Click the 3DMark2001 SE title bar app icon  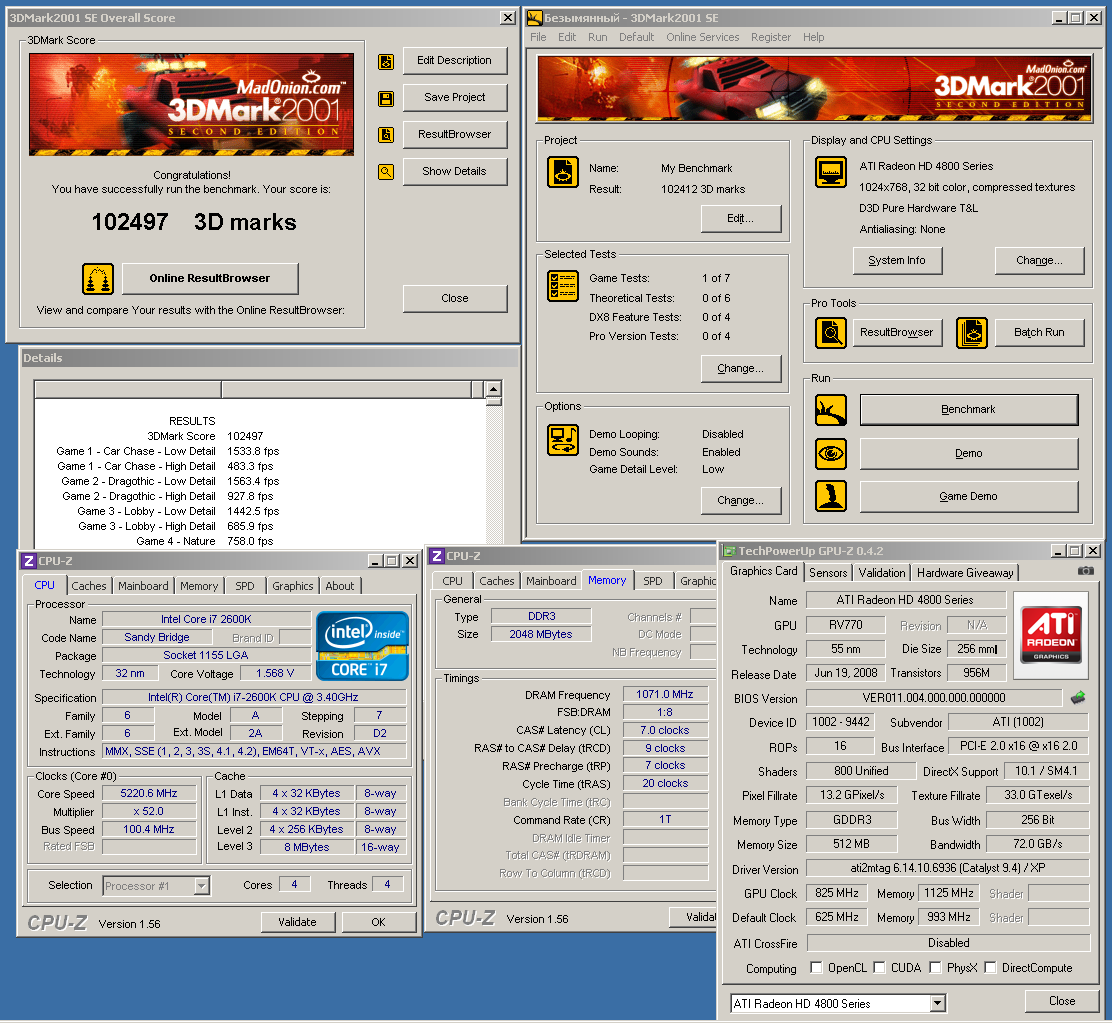tap(535, 18)
